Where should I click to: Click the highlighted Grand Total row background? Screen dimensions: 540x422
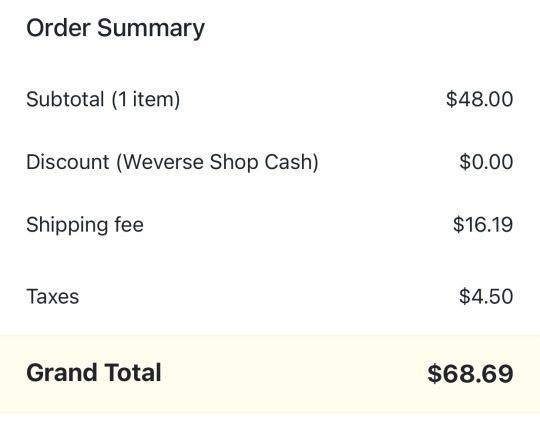point(270,373)
